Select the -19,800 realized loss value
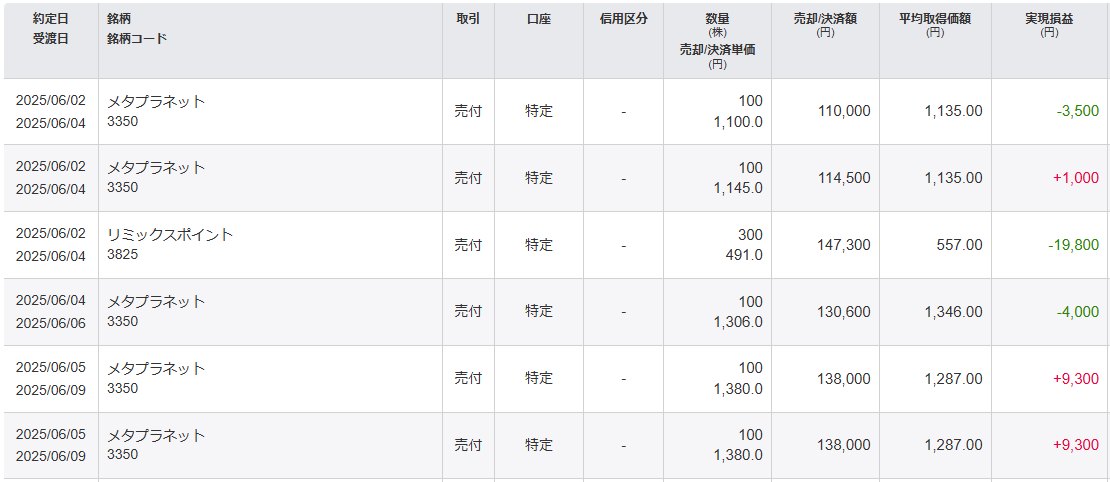The image size is (1110, 482). pos(1075,245)
